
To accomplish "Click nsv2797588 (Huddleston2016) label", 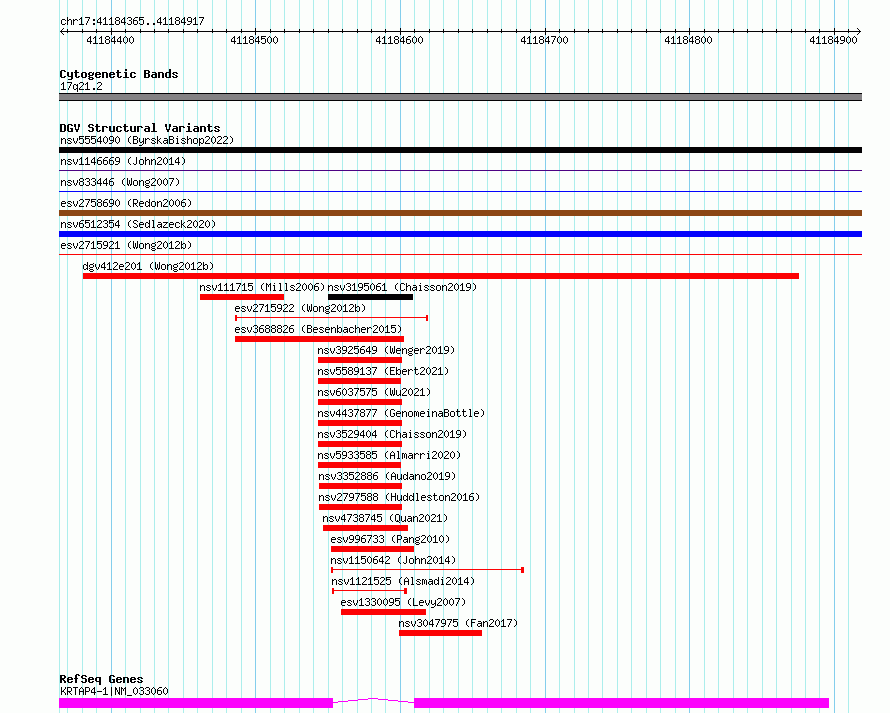I will point(399,497).
